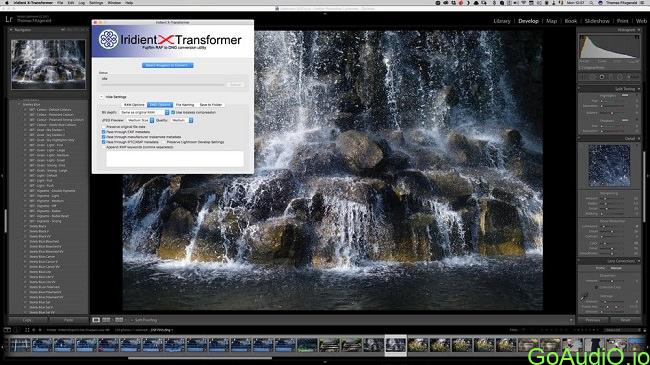
Task: Open the Apple menu
Action: pyautogui.click(x=7, y=2)
